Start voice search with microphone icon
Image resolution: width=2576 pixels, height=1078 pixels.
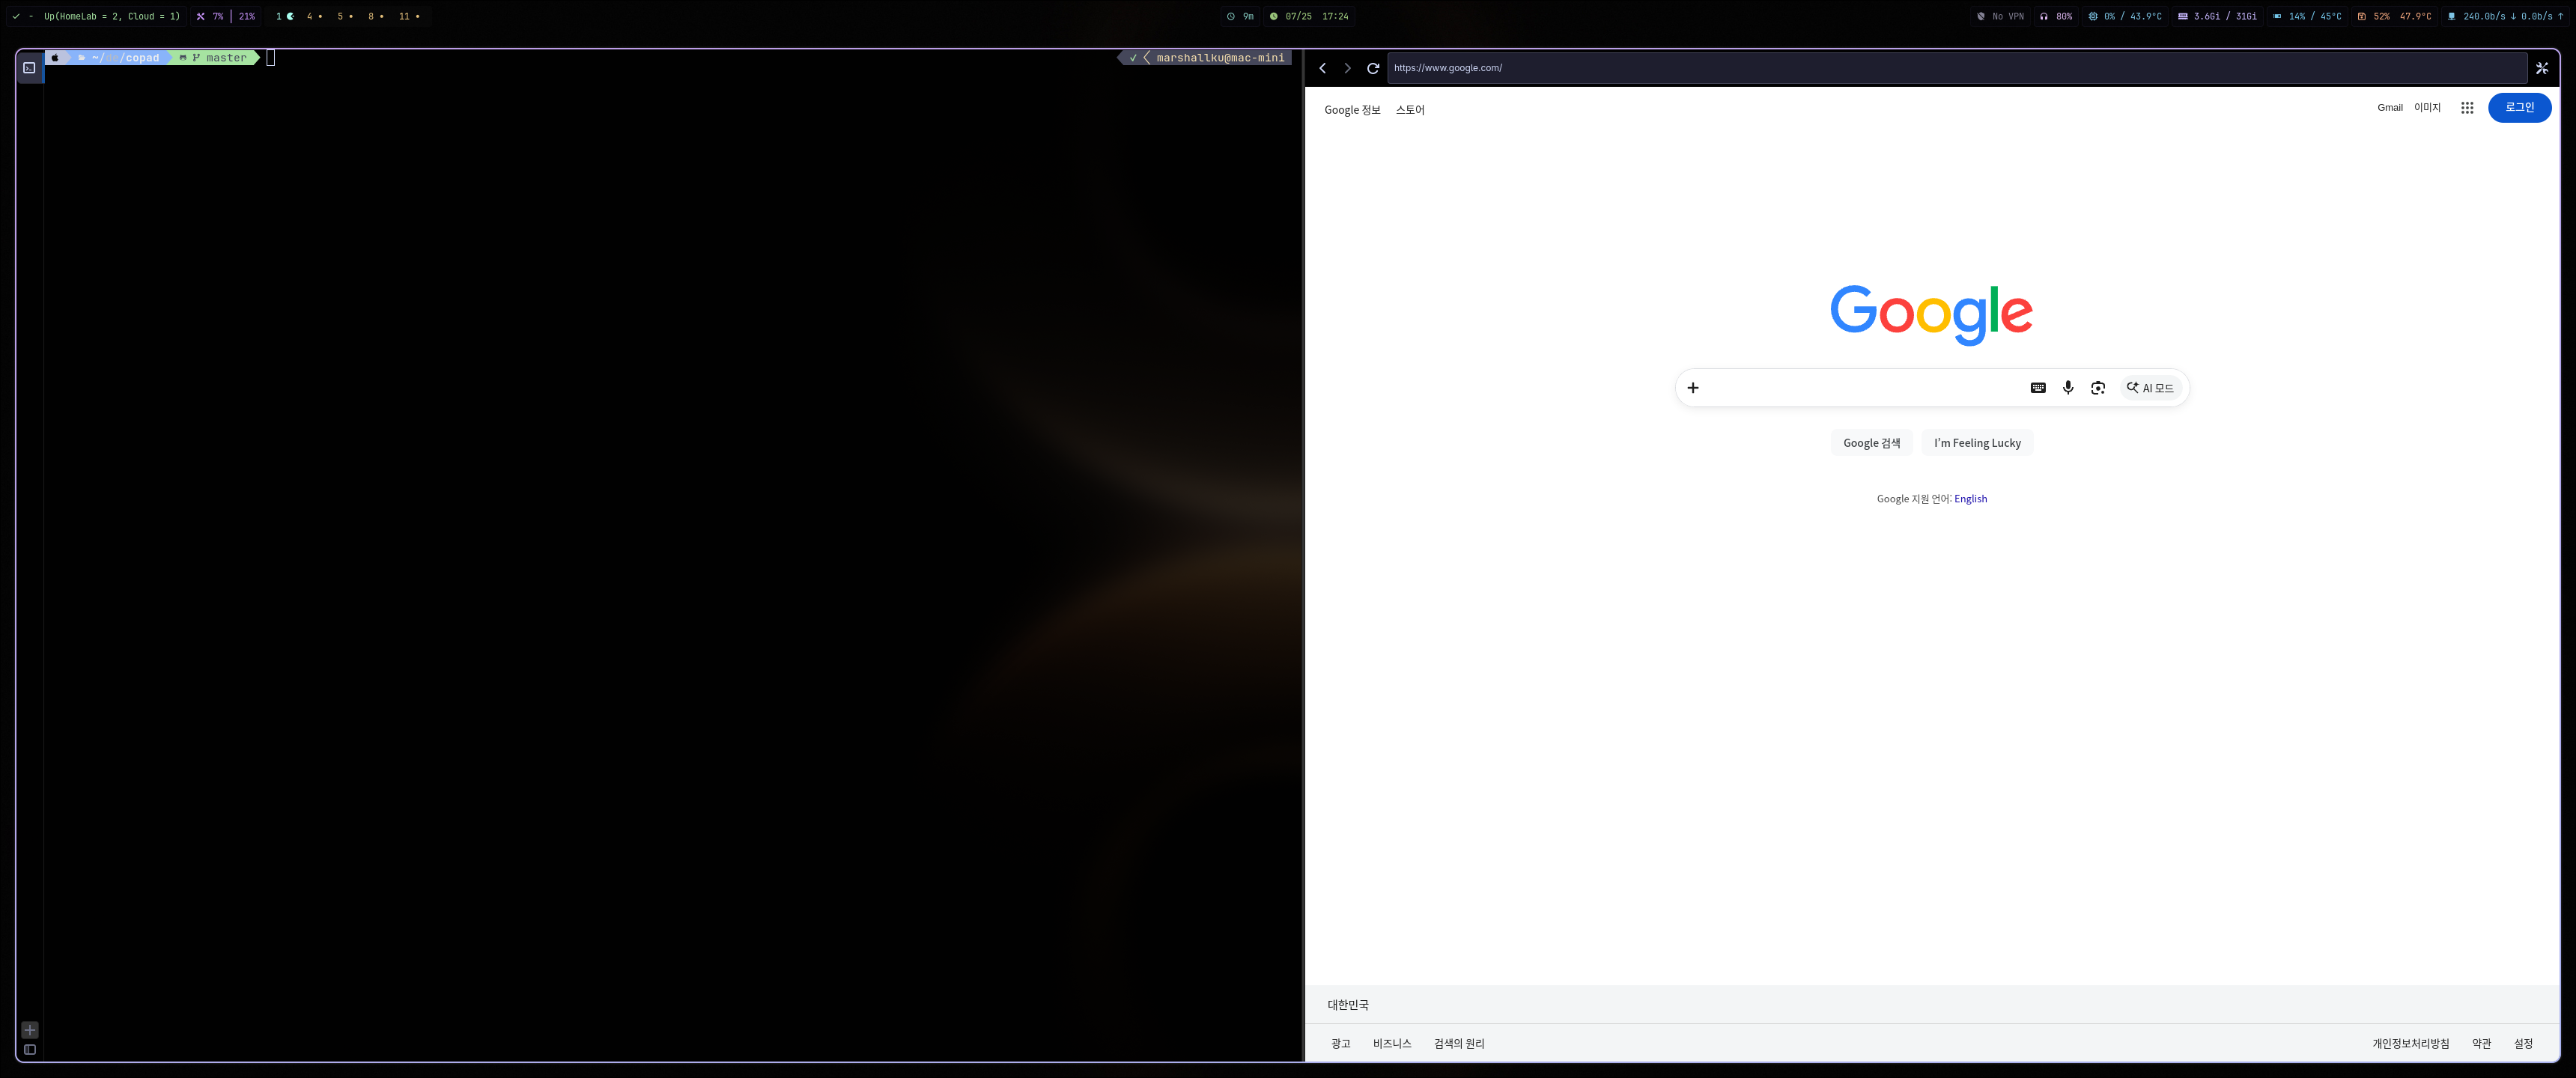(2067, 388)
